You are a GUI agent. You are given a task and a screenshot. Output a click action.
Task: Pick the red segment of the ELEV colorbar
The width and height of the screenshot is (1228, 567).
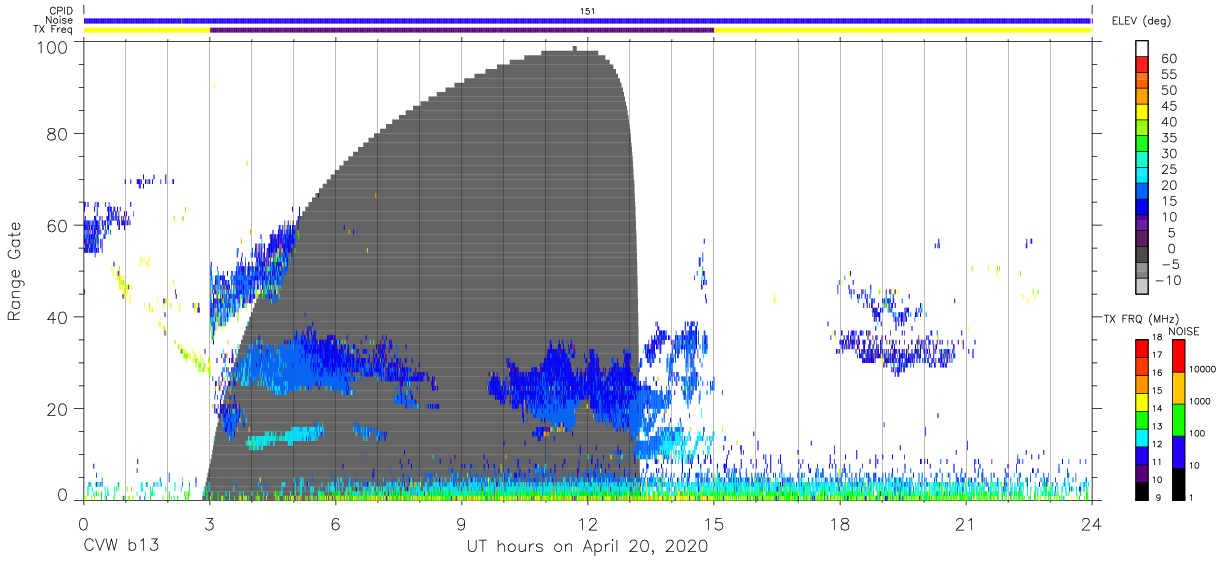coord(1142,64)
